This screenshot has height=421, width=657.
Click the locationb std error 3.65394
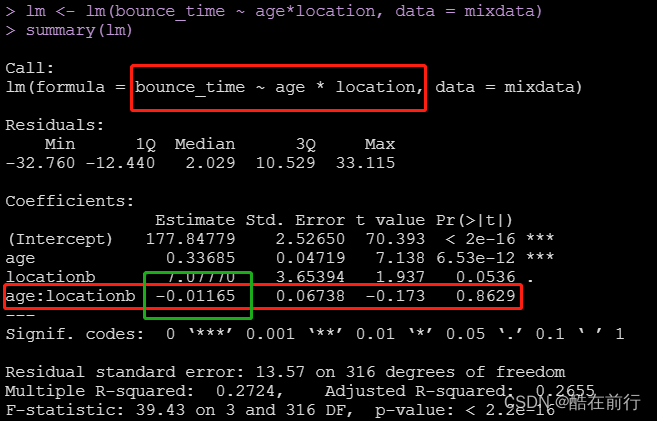pyautogui.click(x=310, y=277)
